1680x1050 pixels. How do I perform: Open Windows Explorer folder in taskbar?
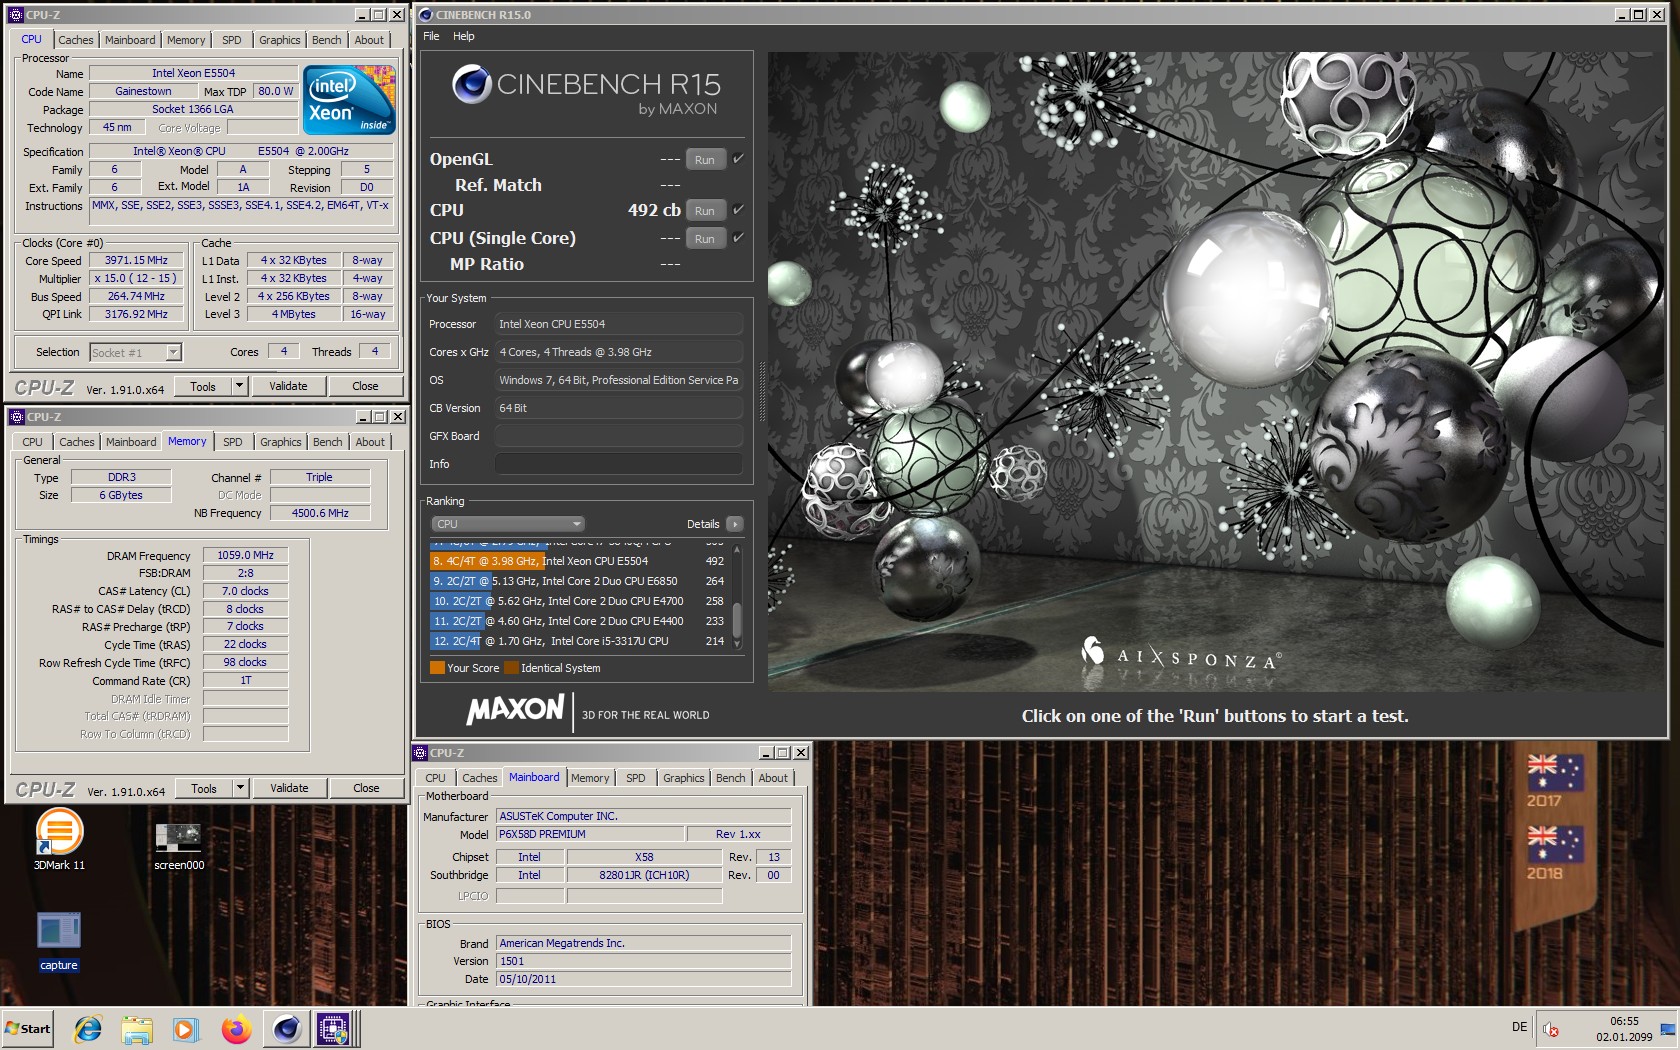click(137, 1029)
